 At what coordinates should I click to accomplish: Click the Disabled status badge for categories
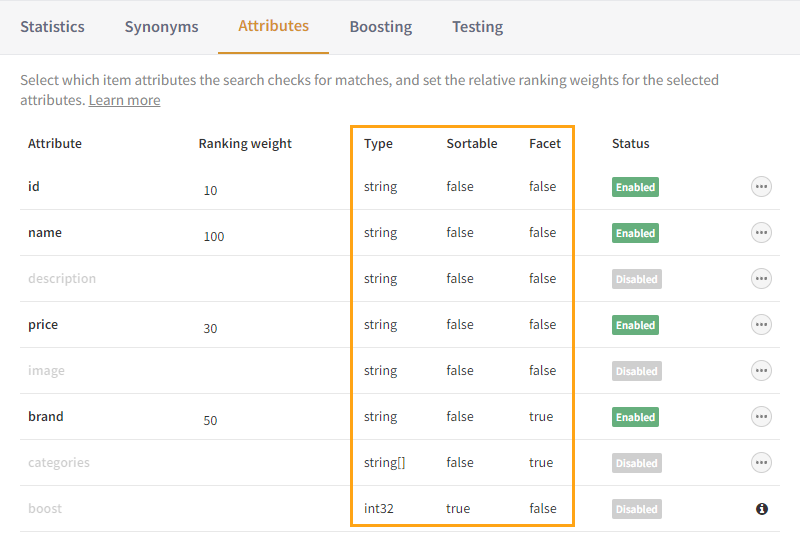click(x=636, y=463)
